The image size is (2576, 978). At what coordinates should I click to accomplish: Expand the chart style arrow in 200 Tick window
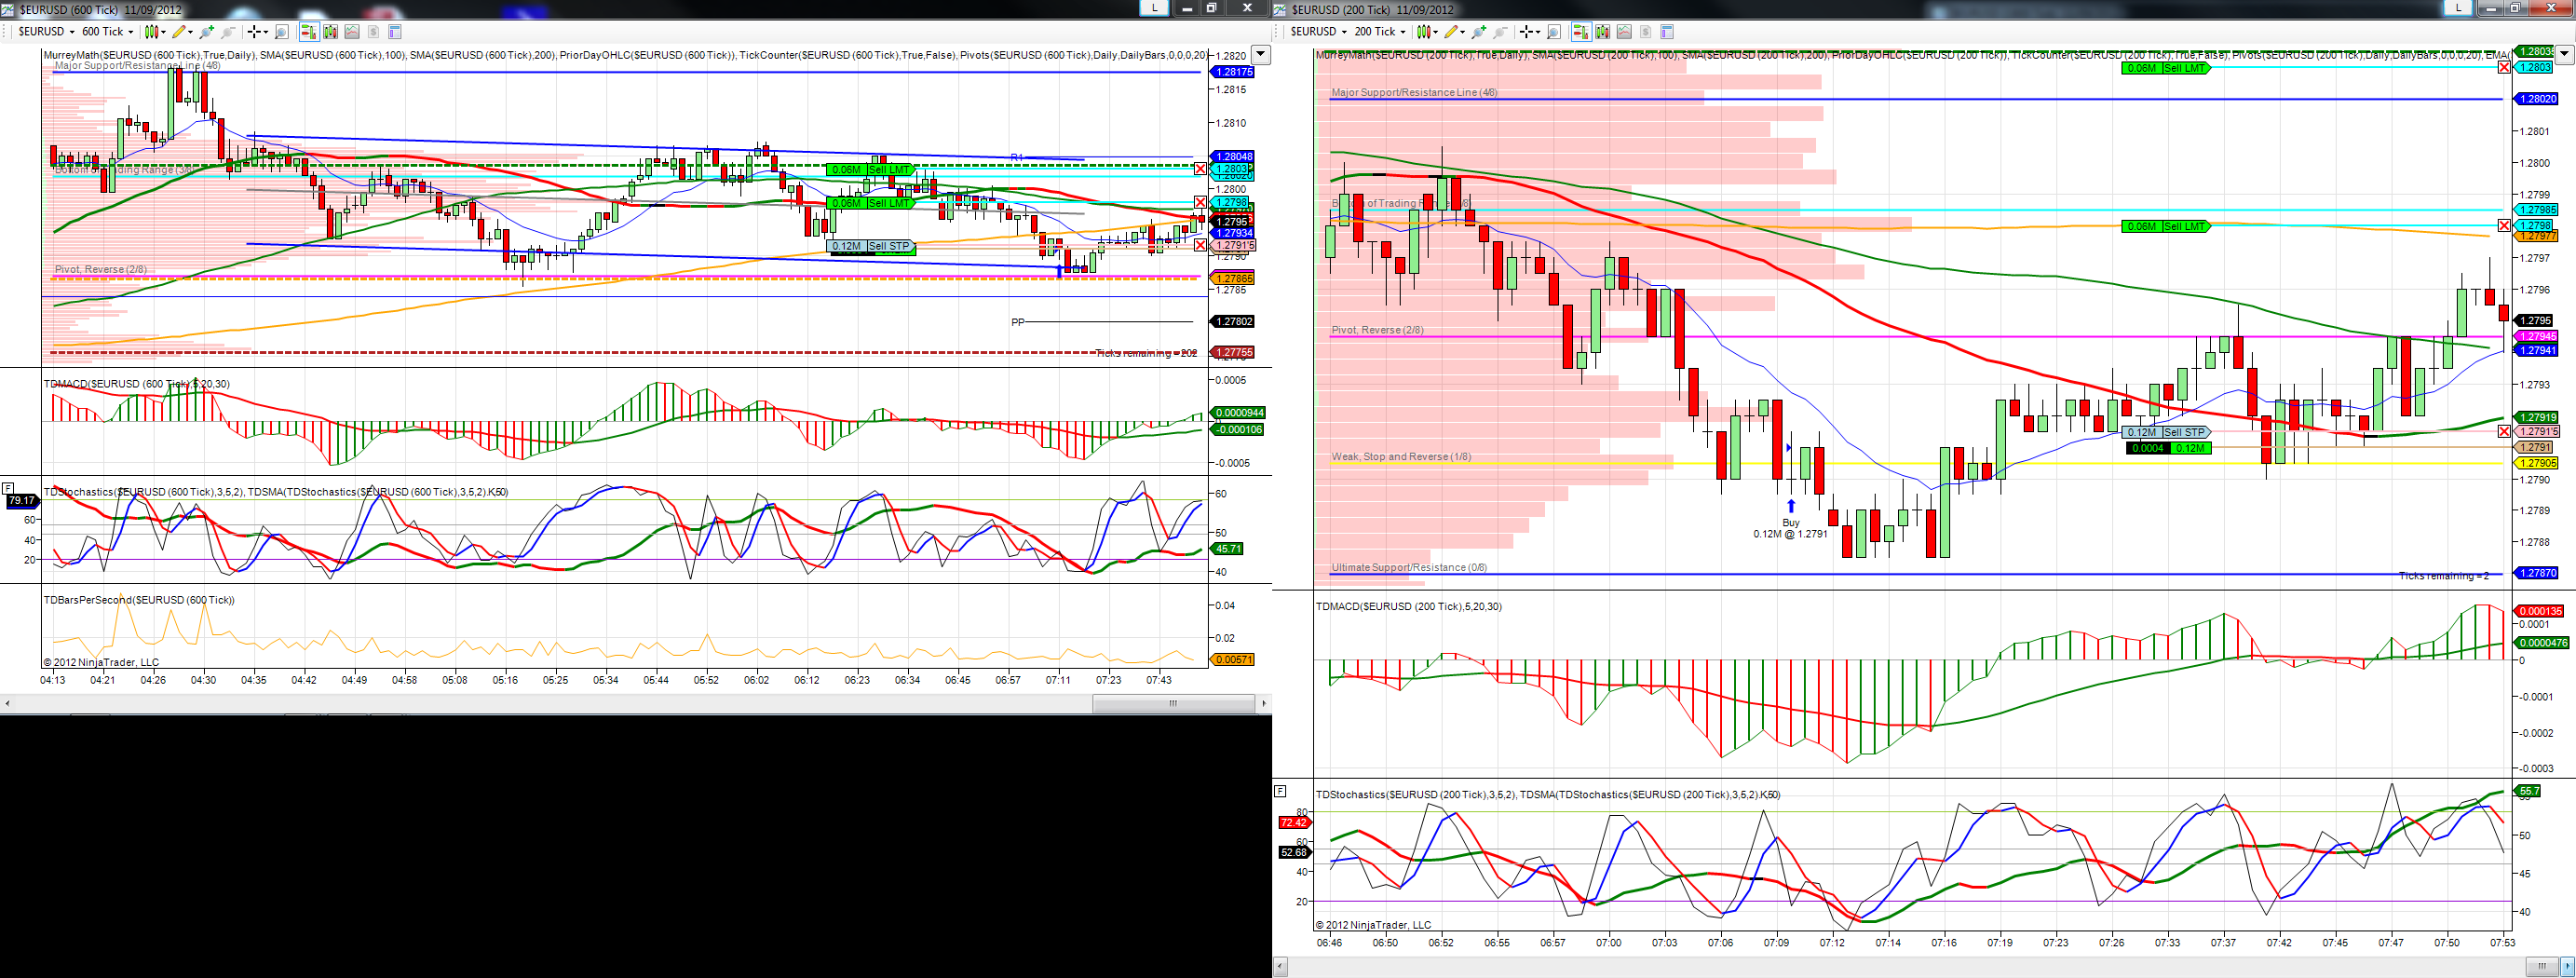pyautogui.click(x=1436, y=32)
